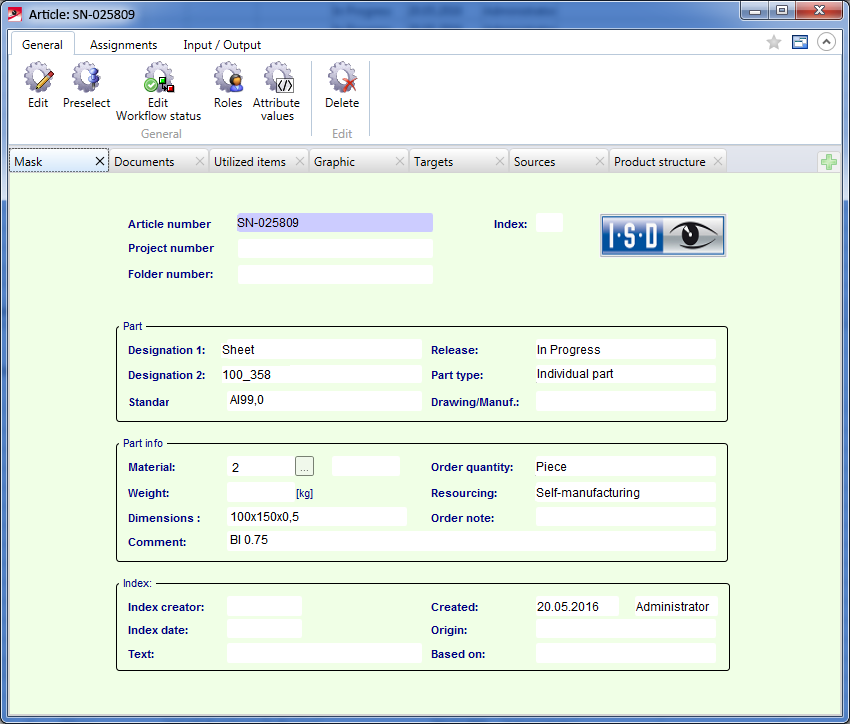Click the Comment text field

click(470, 541)
